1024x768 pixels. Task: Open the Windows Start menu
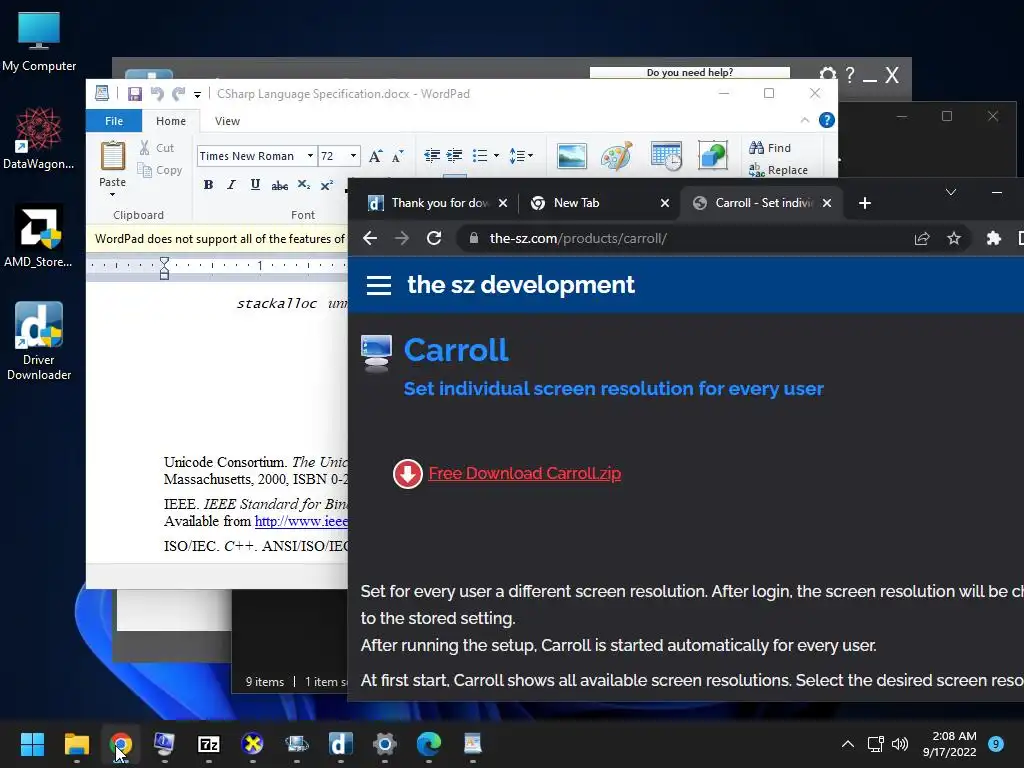click(x=32, y=744)
